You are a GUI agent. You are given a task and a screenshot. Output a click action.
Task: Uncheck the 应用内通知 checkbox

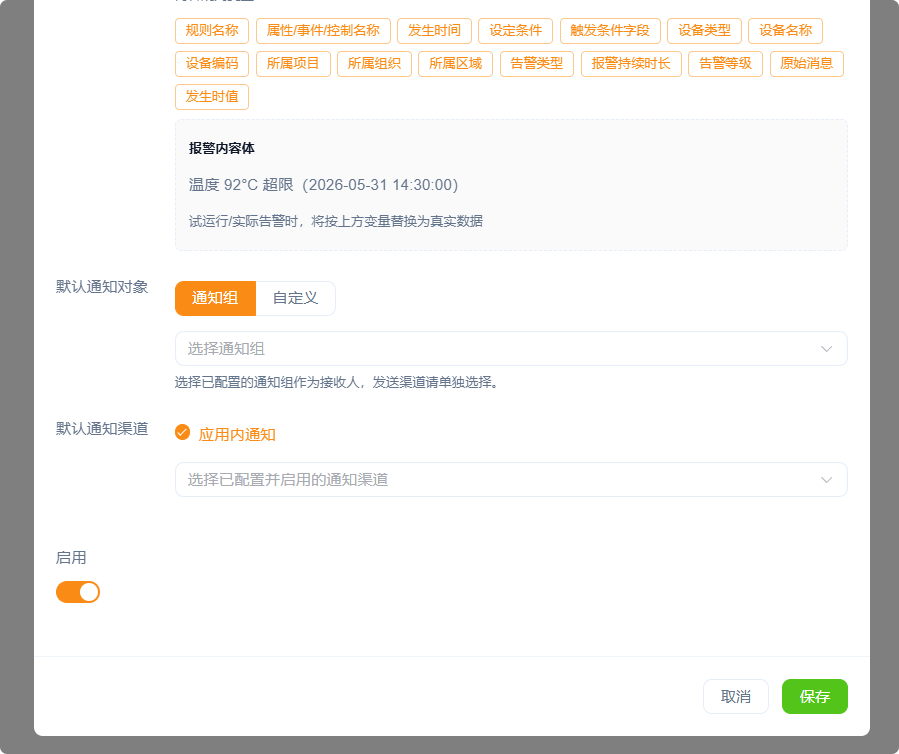[182, 432]
